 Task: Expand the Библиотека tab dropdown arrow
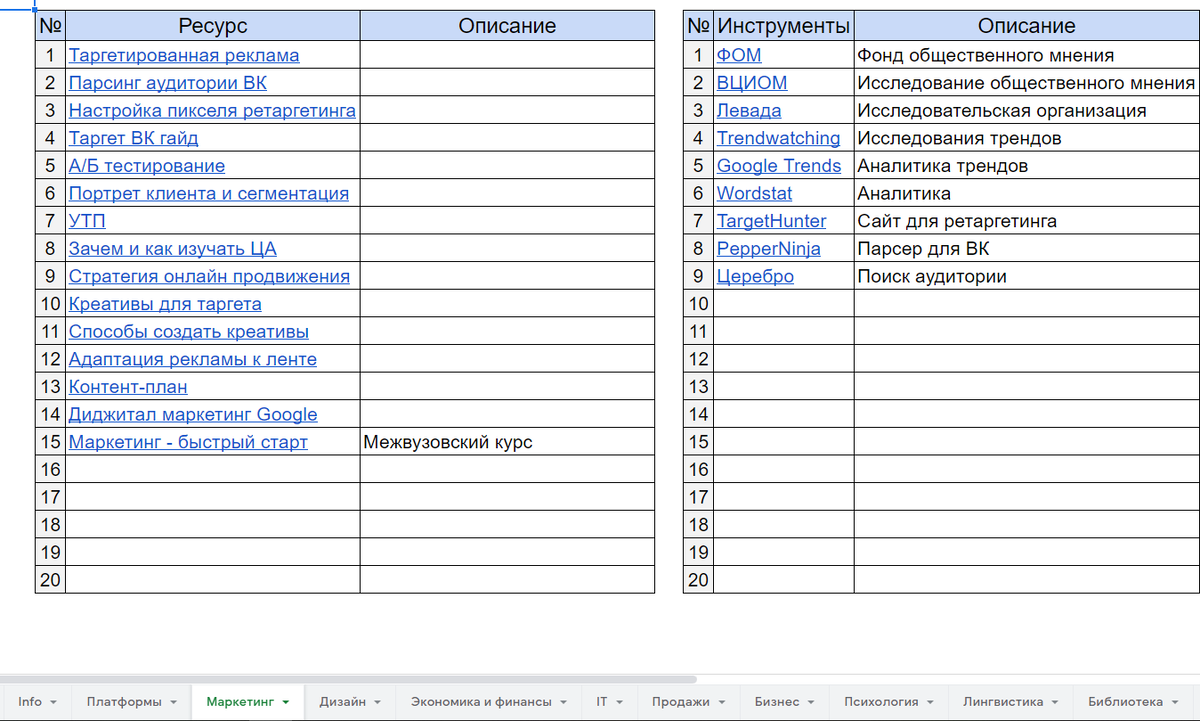tap(1176, 703)
